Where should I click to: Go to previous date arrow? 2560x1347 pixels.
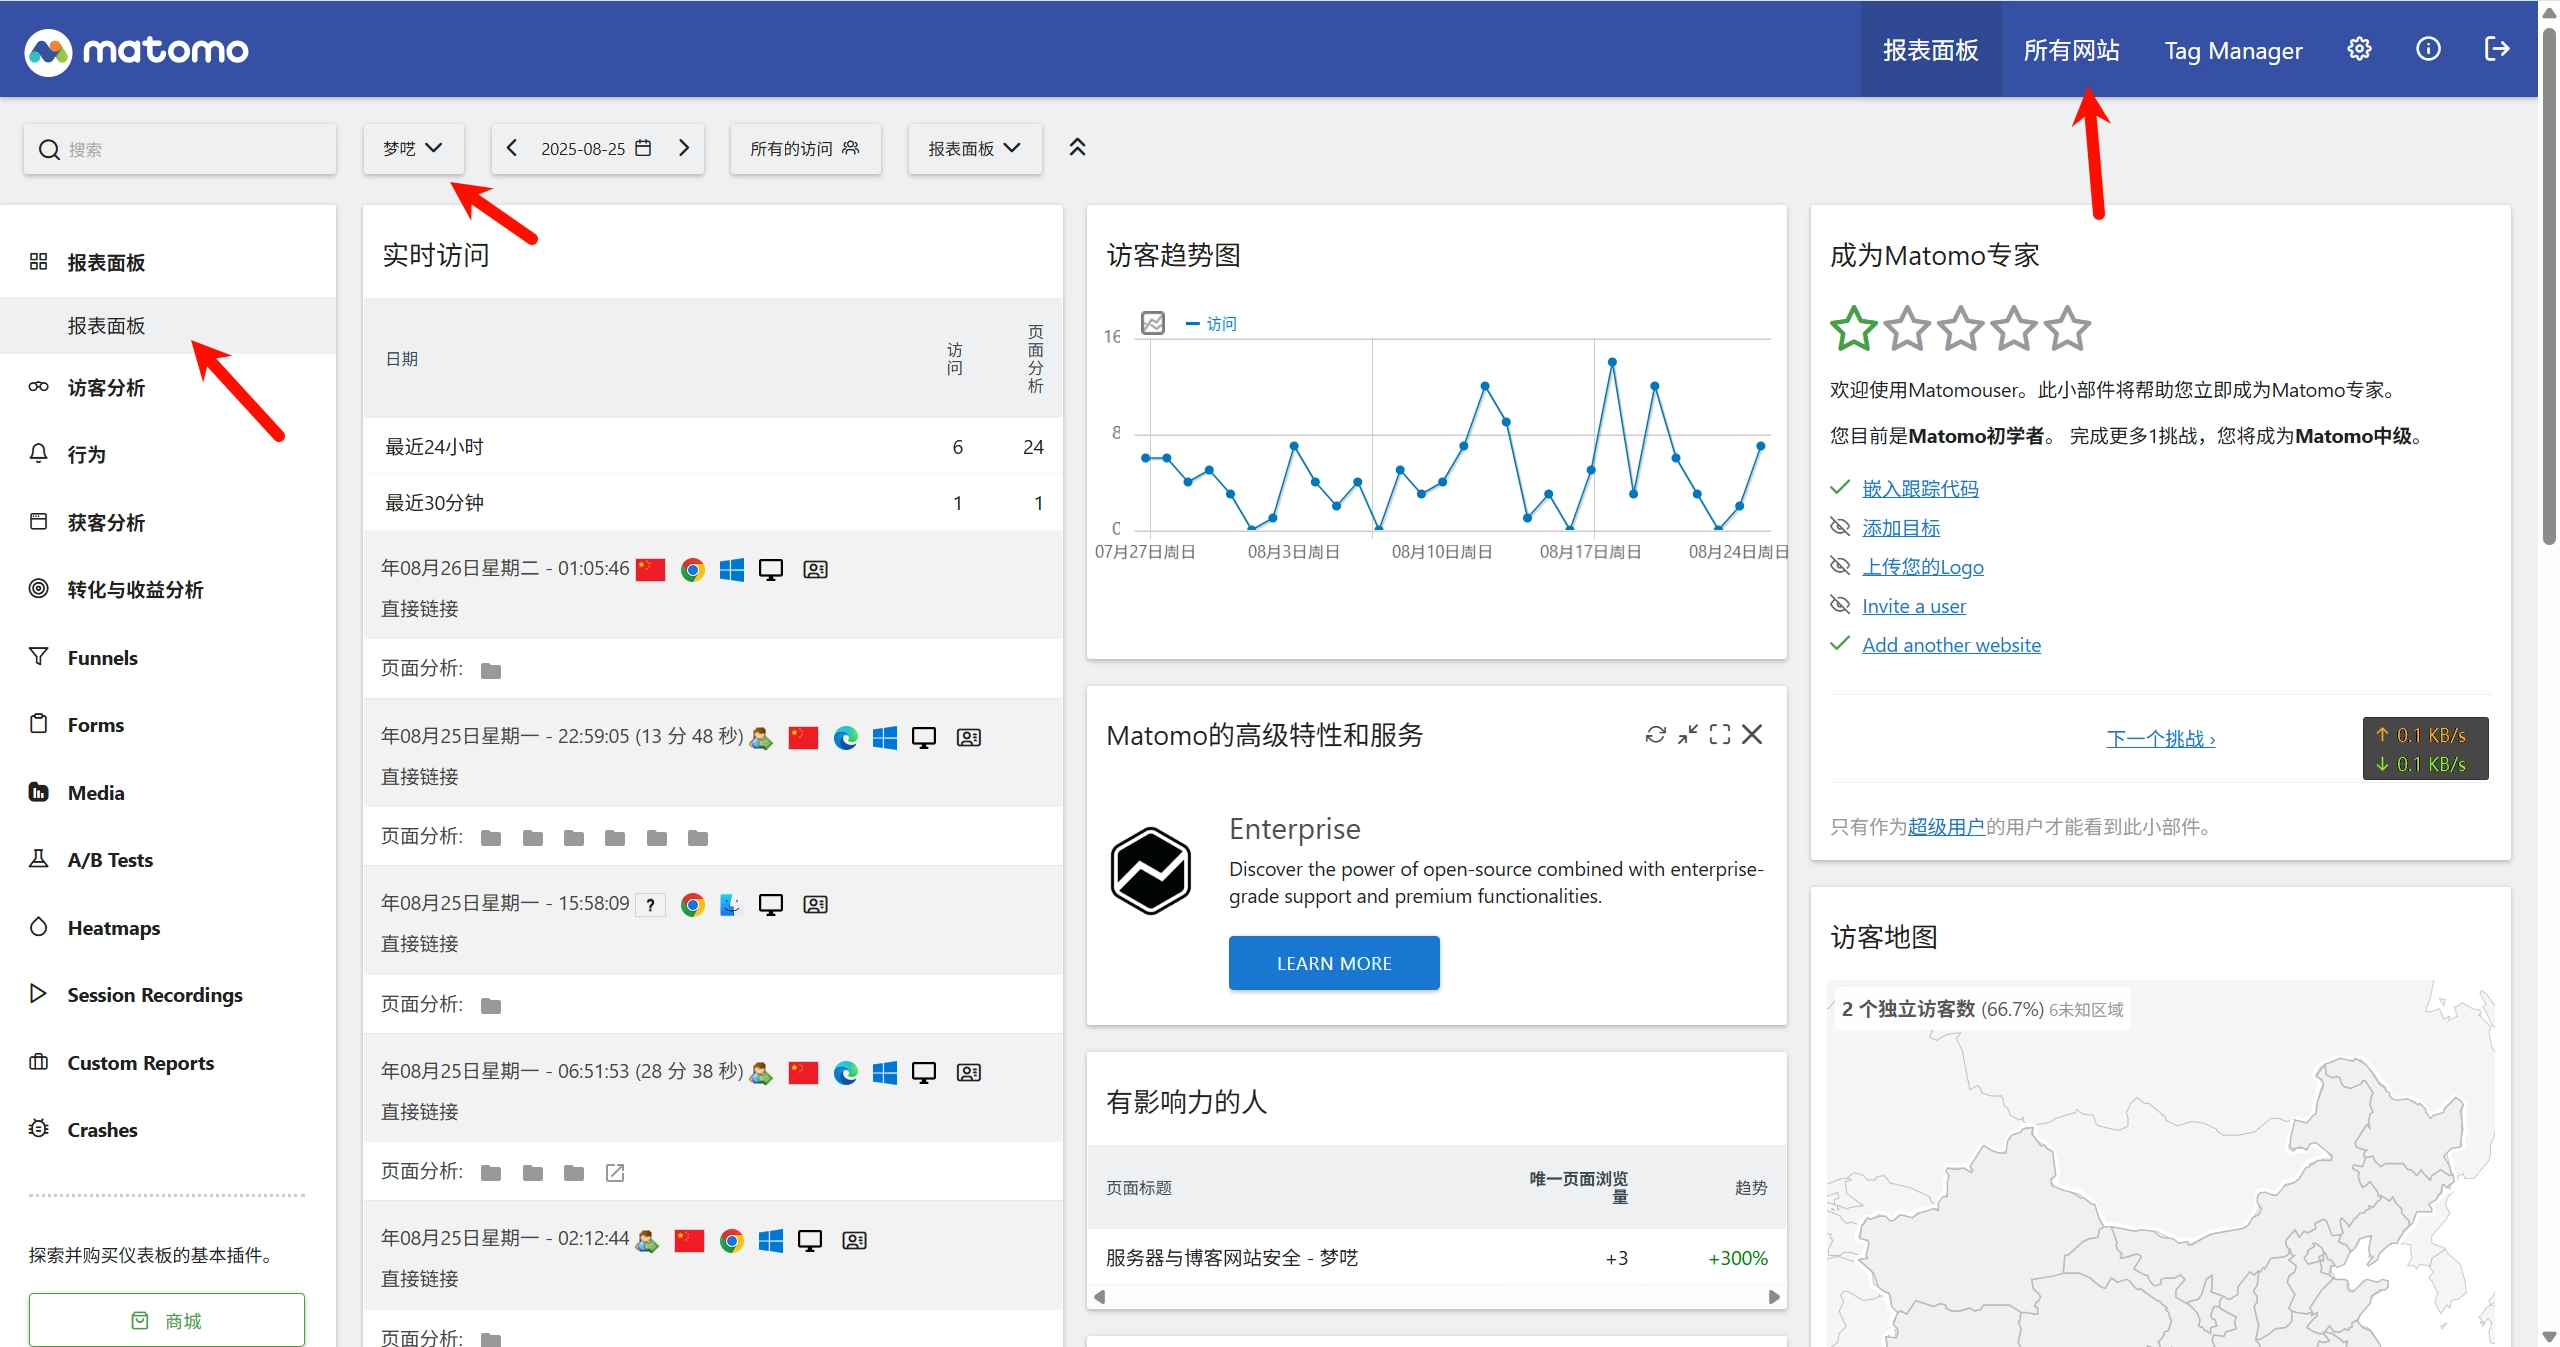512,148
